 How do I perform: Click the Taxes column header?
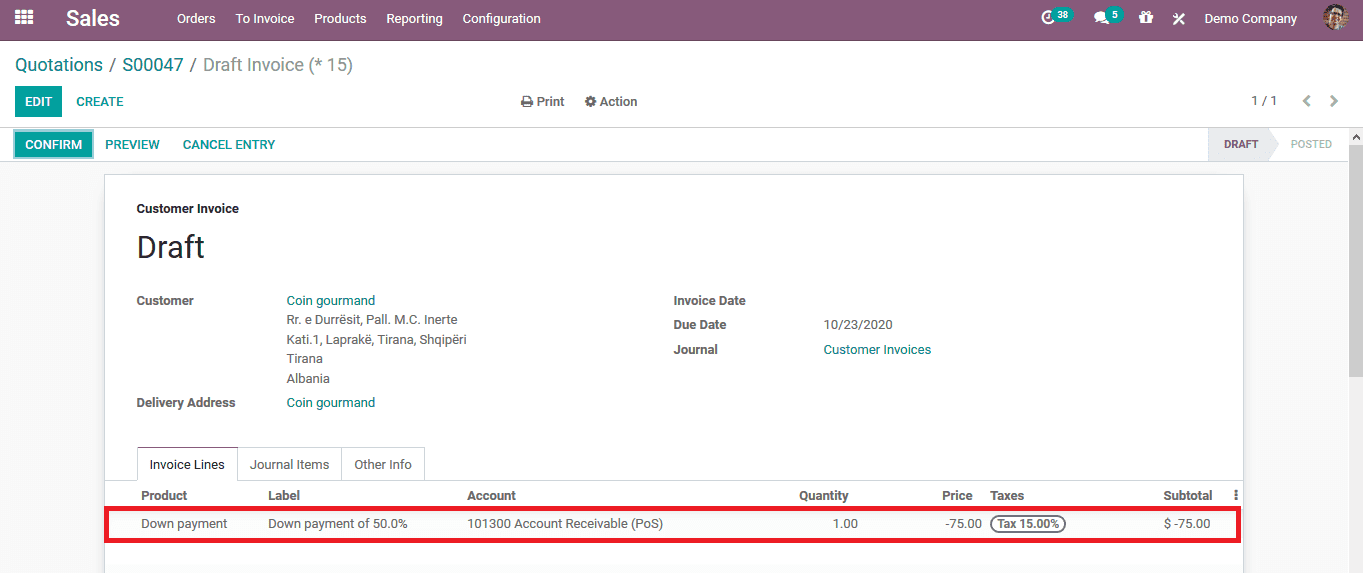(x=1007, y=495)
